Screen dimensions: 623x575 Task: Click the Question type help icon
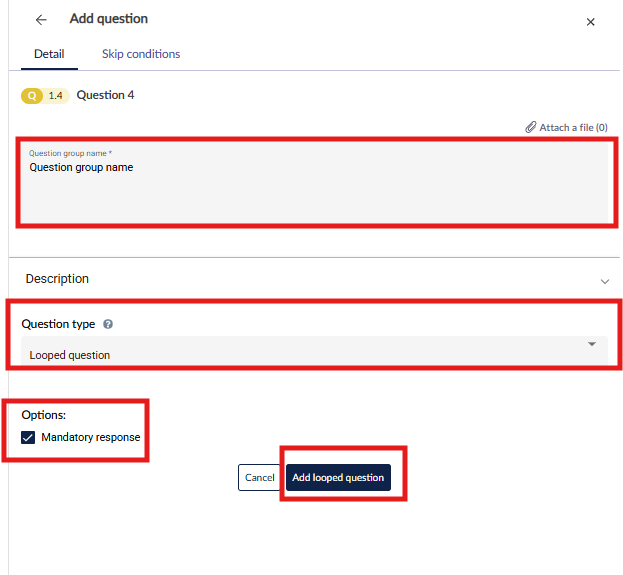[x=108, y=325]
